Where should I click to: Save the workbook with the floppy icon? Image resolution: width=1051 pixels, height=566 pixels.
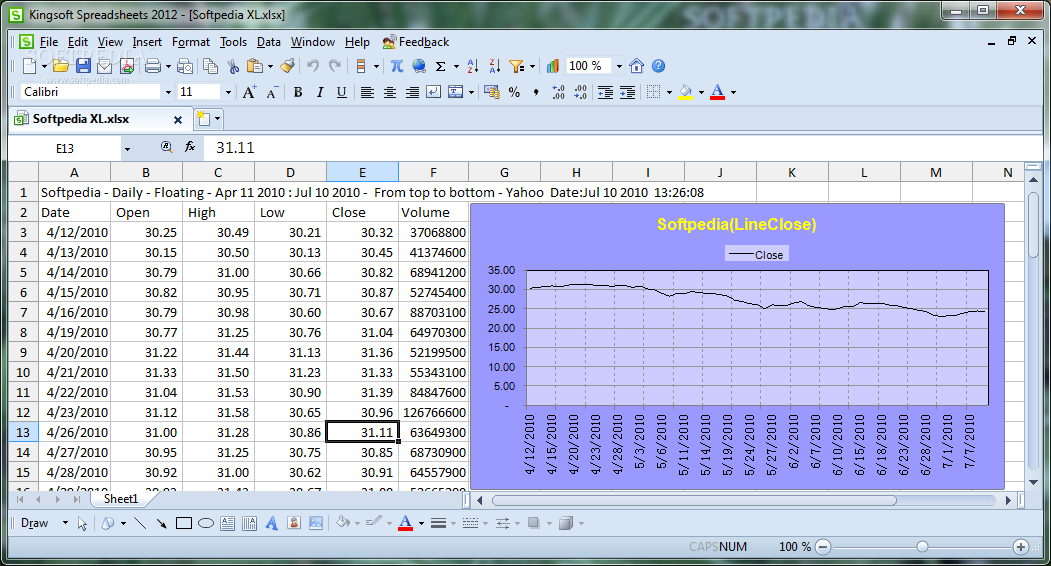tap(83, 66)
